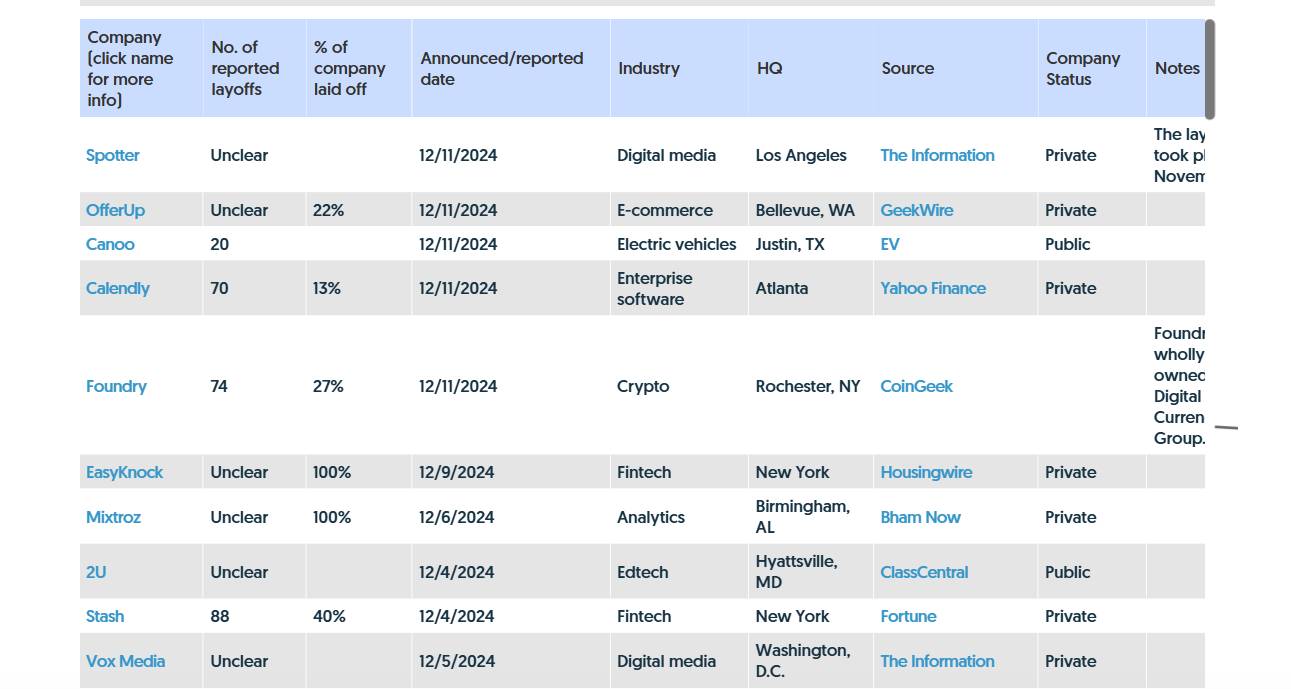Click the Announced/reported date column header
The height and width of the screenshot is (689, 1291).
[x=502, y=68]
